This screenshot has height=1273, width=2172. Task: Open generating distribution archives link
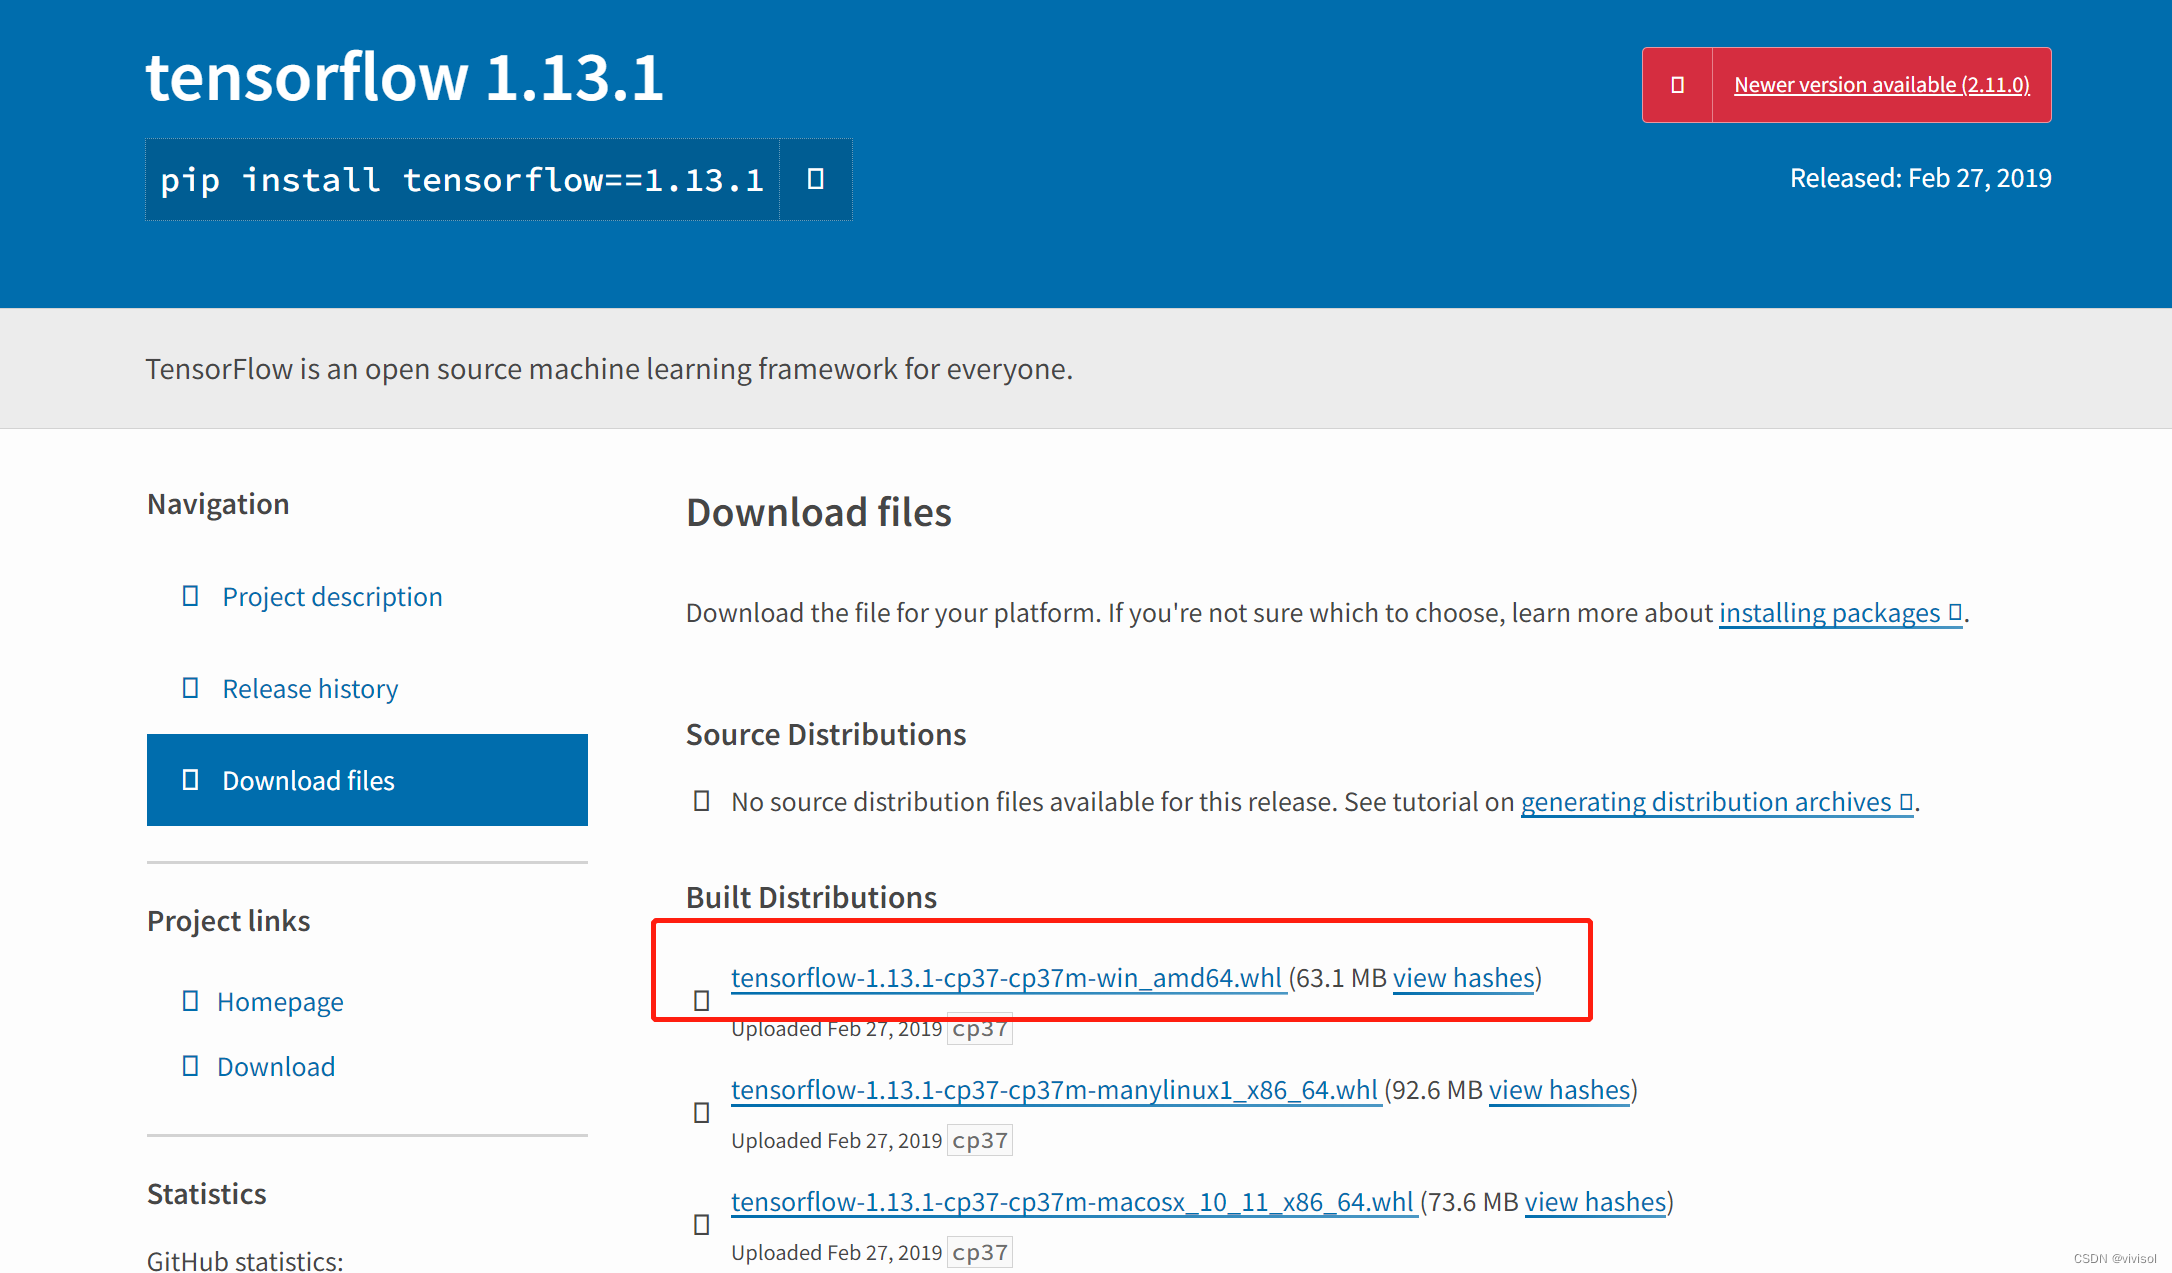pyautogui.click(x=1706, y=802)
